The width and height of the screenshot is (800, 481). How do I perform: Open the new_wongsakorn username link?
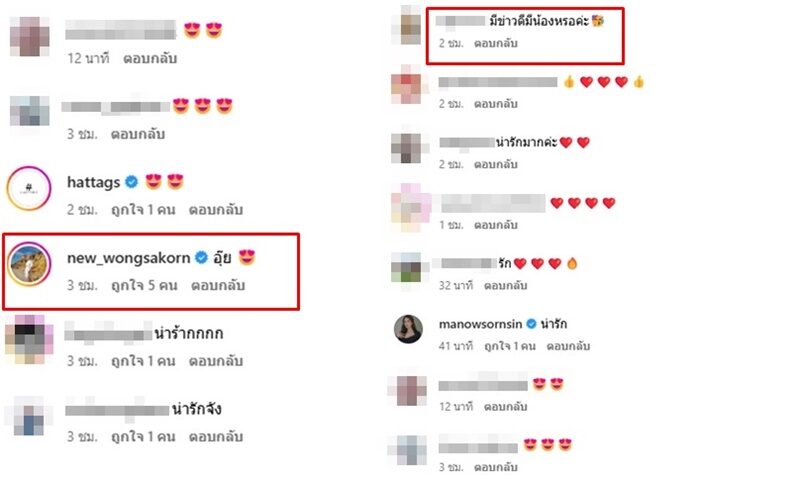pyautogui.click(x=129, y=258)
